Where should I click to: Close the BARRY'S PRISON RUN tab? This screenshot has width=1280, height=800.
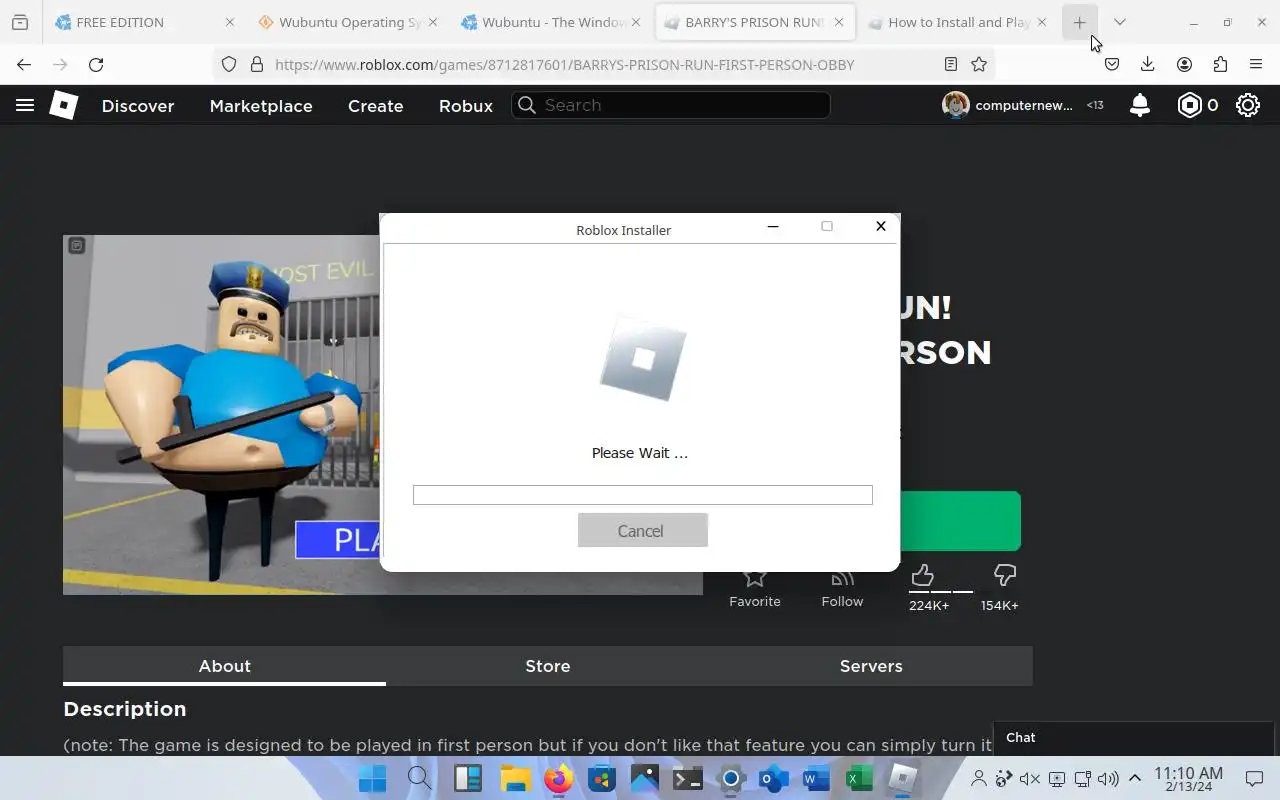coord(838,22)
